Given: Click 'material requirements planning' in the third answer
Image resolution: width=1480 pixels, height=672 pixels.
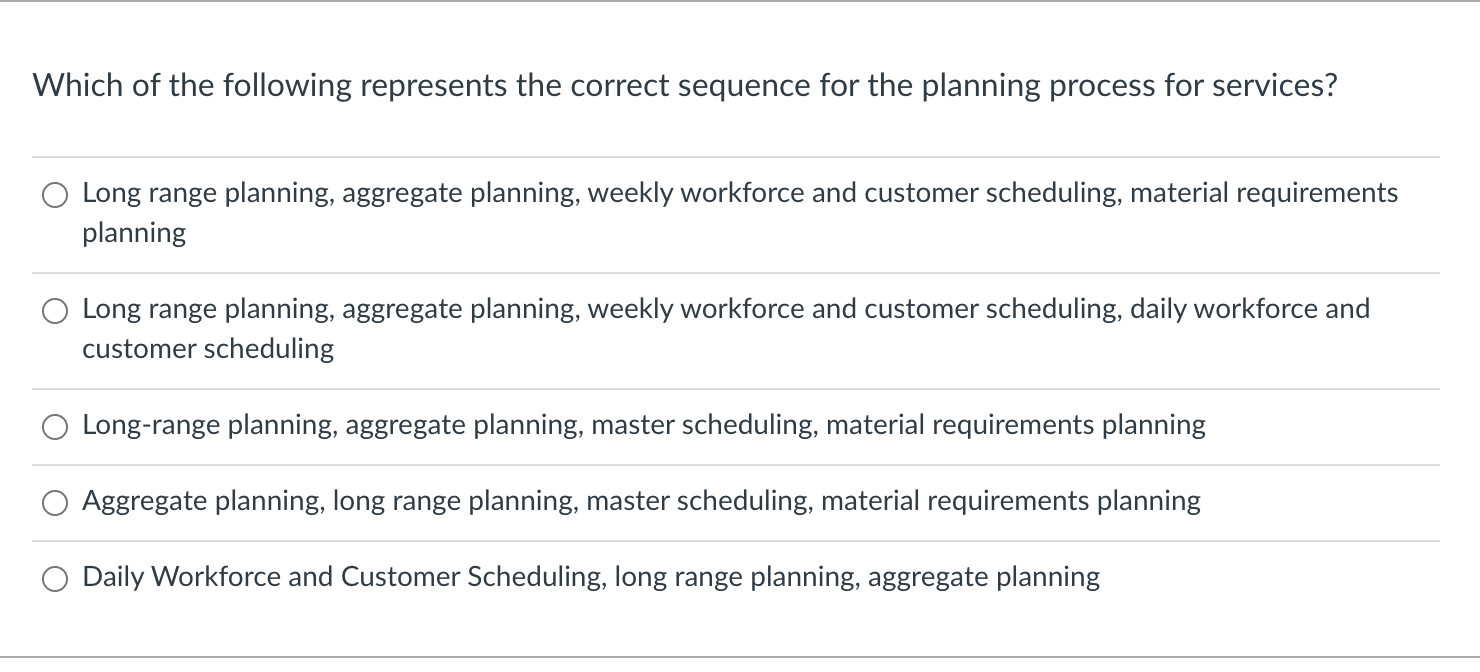Looking at the screenshot, I should pos(1017,426).
